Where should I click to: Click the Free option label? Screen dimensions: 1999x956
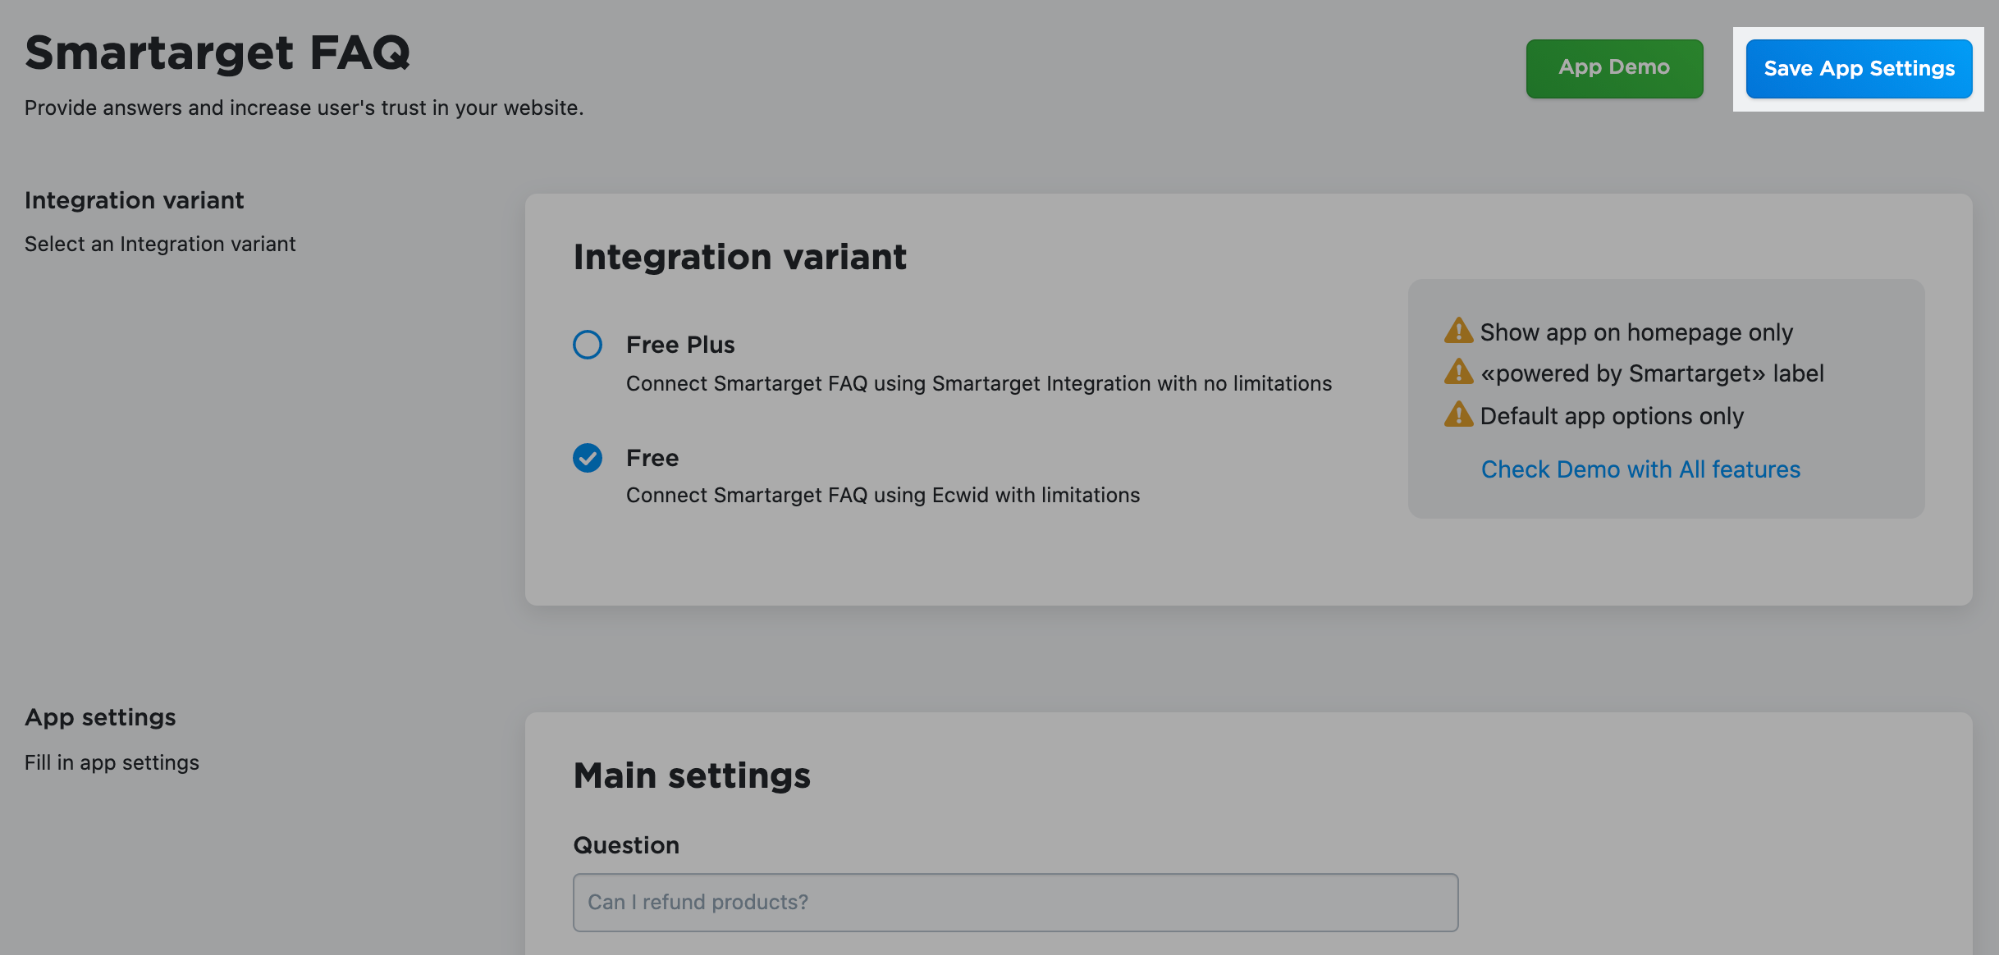[652, 458]
